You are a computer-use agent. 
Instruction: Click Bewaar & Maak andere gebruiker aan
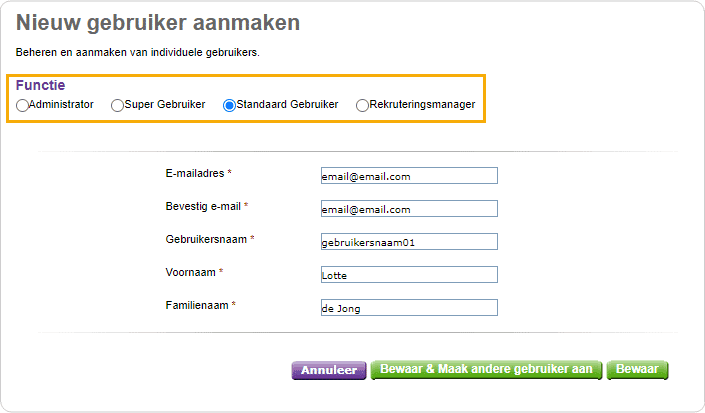coord(486,370)
